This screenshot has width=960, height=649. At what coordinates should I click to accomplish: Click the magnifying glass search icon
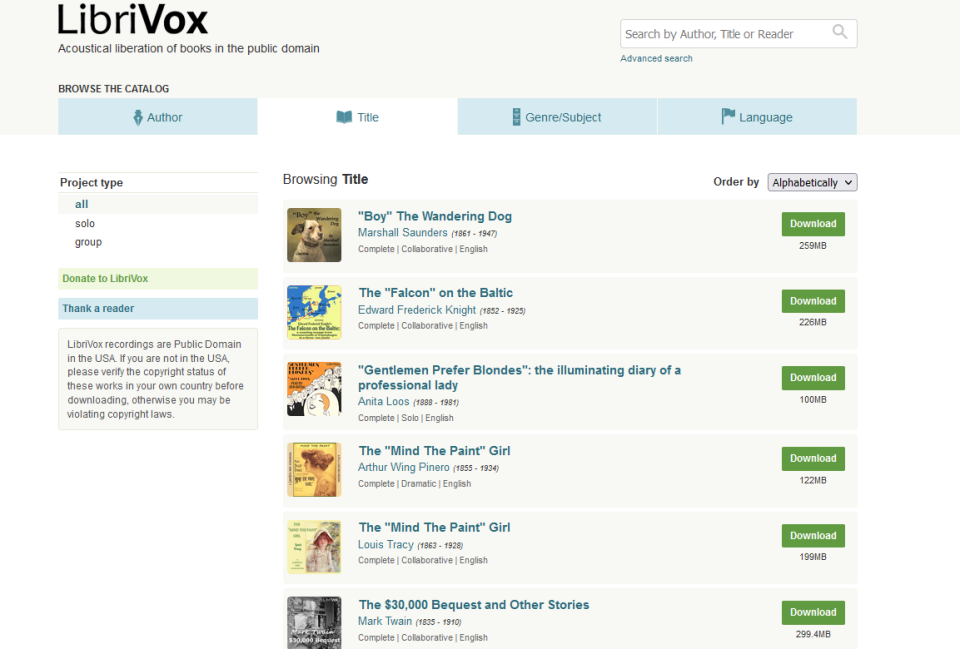tap(840, 33)
